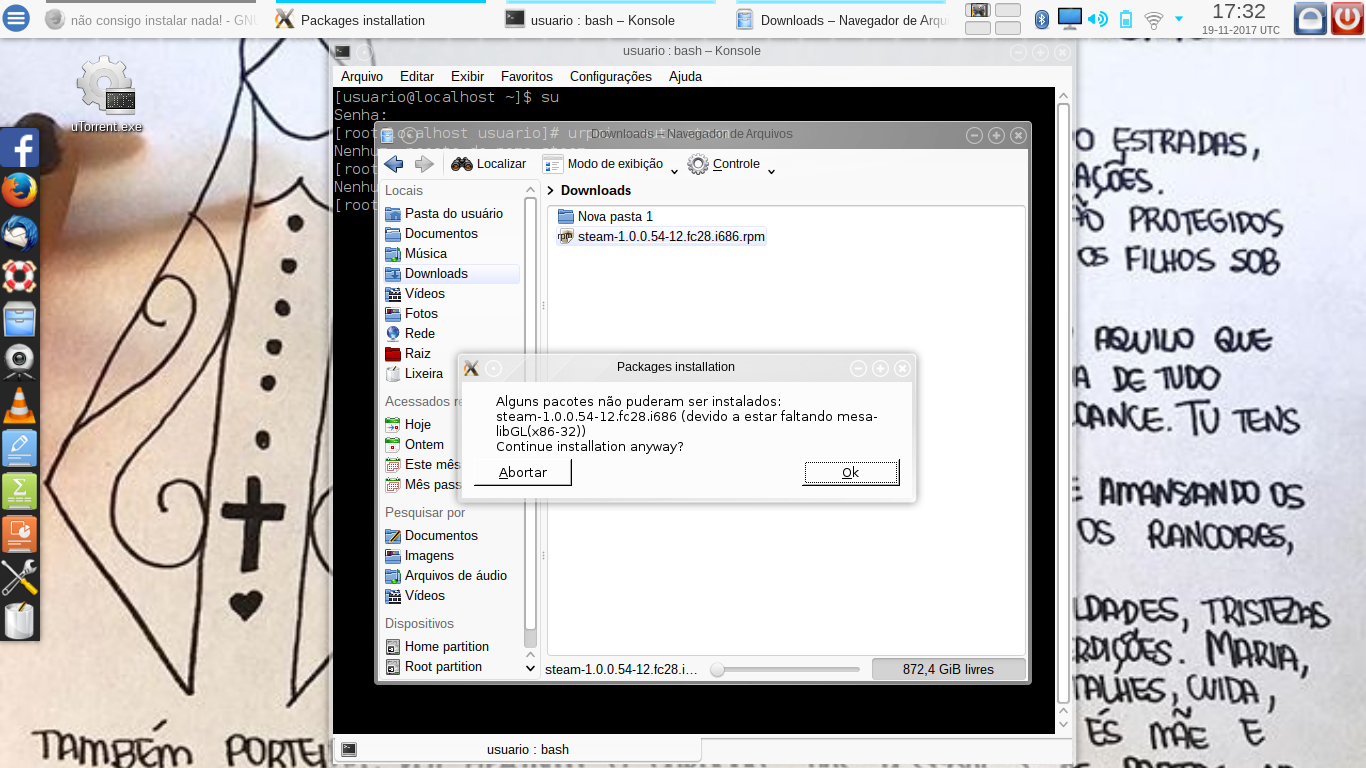
Task: Select usuario : bash Konsole tab
Action: pyautogui.click(x=517, y=749)
